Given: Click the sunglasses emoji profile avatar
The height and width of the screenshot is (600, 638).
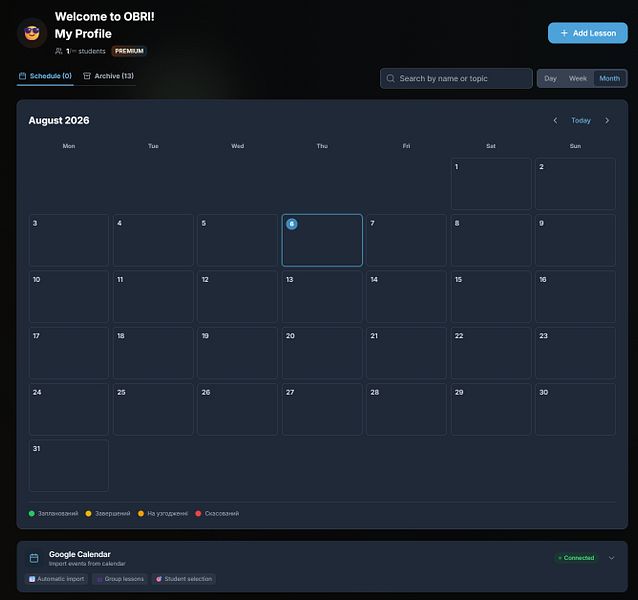Looking at the screenshot, I should (x=32, y=33).
